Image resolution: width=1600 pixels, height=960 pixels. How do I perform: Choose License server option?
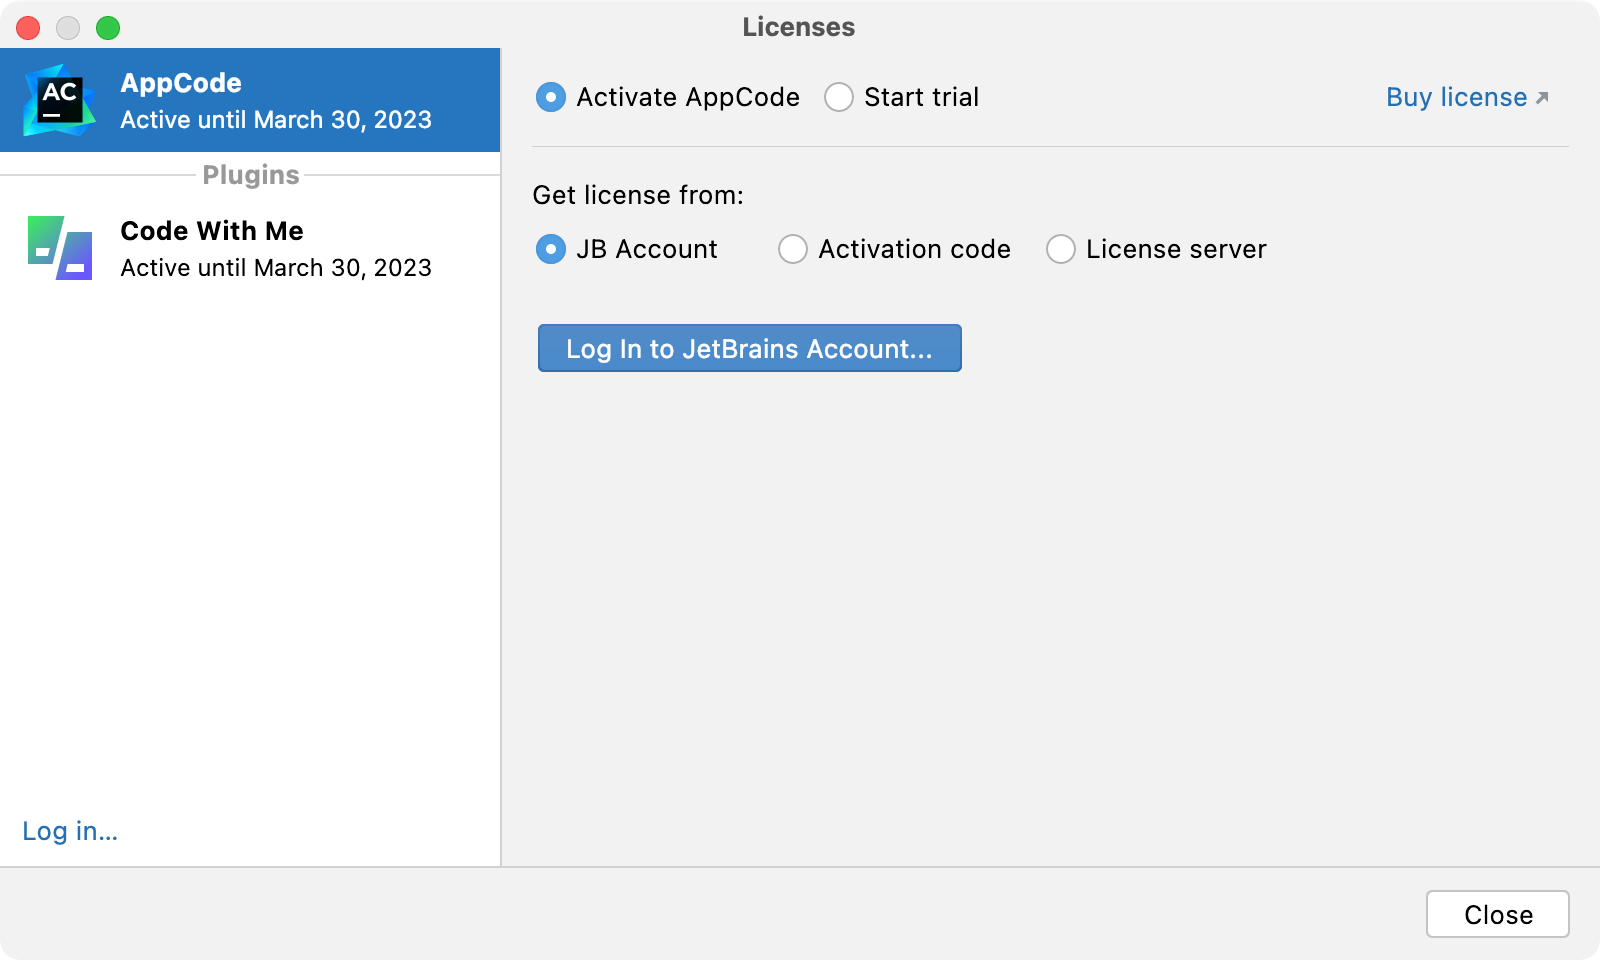pos(1061,249)
